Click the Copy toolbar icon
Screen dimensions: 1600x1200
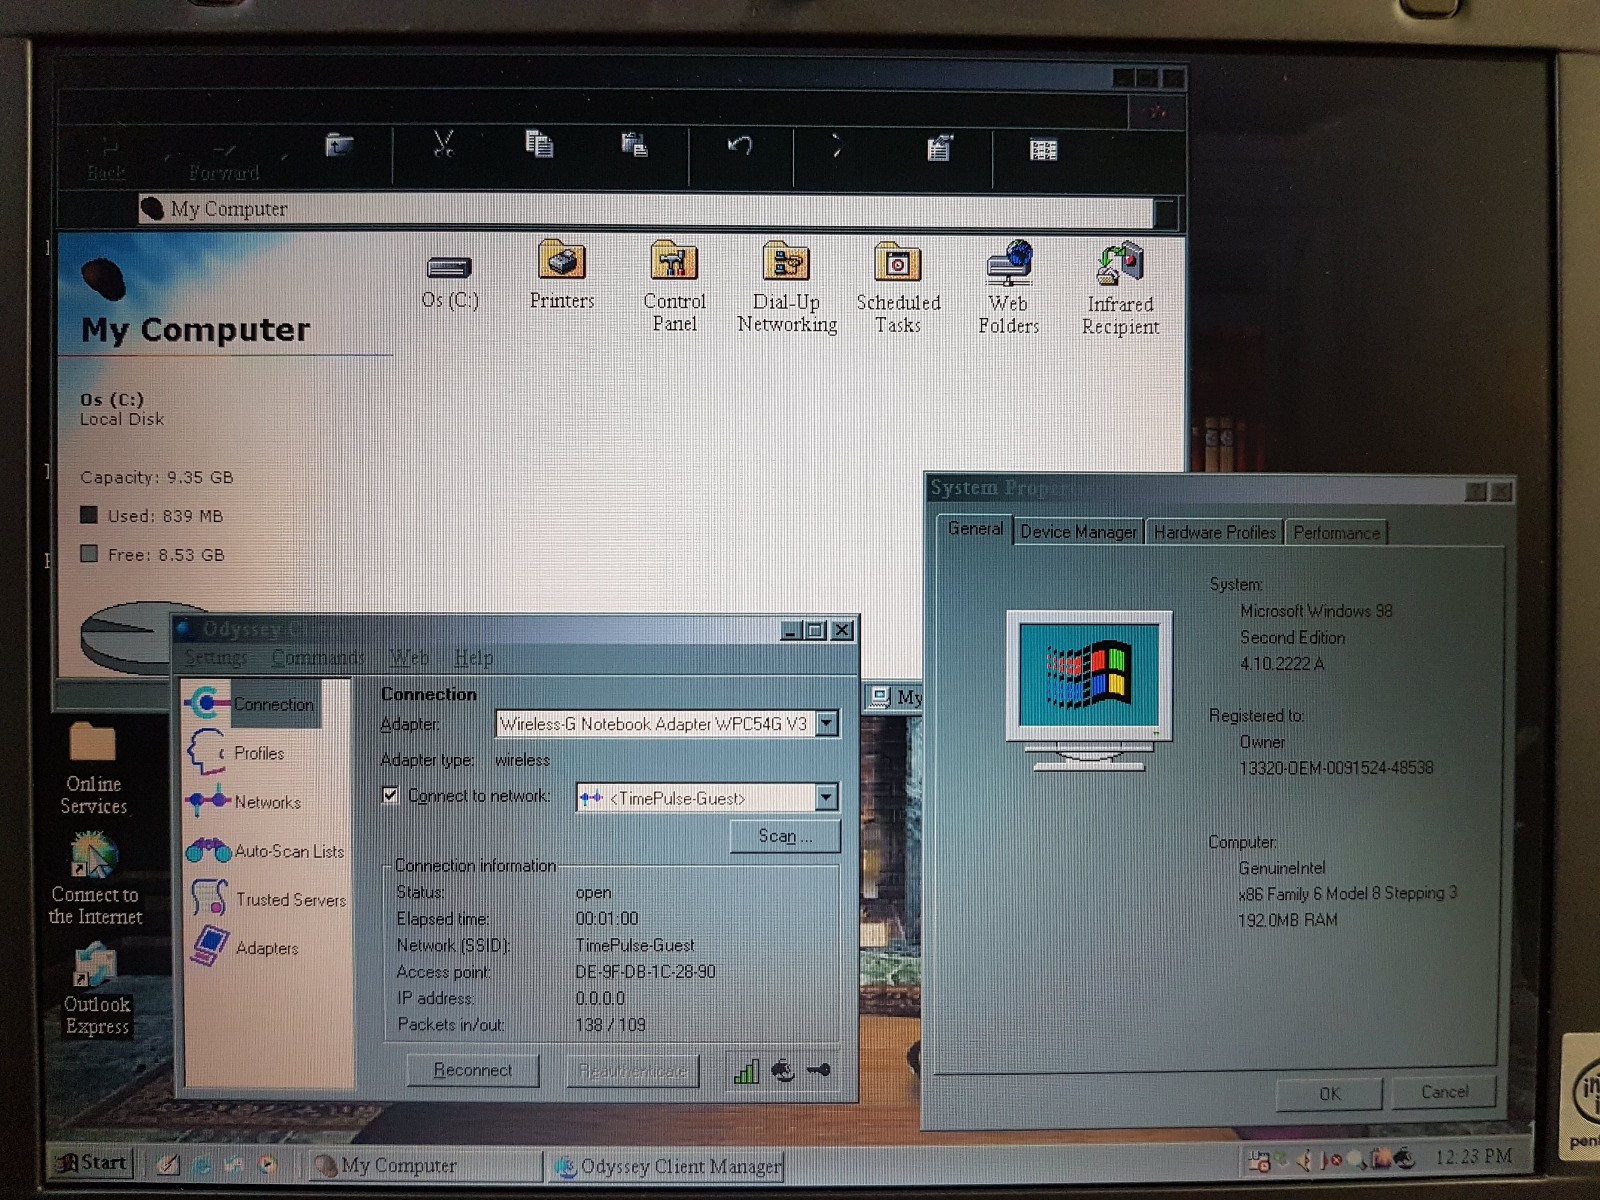pos(540,145)
